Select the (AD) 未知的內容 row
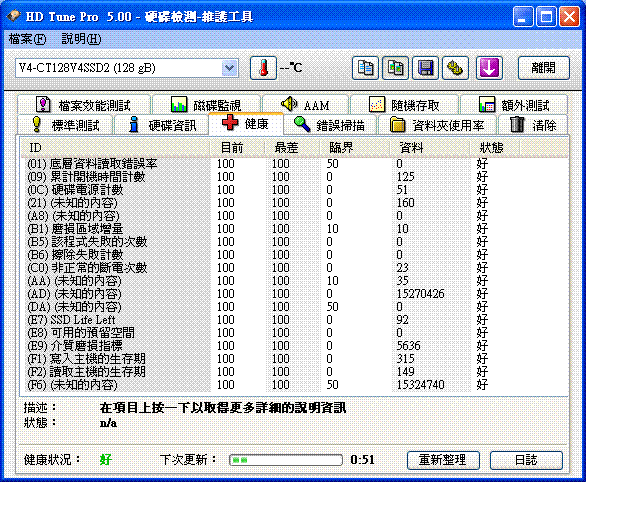Image resolution: width=640 pixels, height=512 pixels. point(294,294)
